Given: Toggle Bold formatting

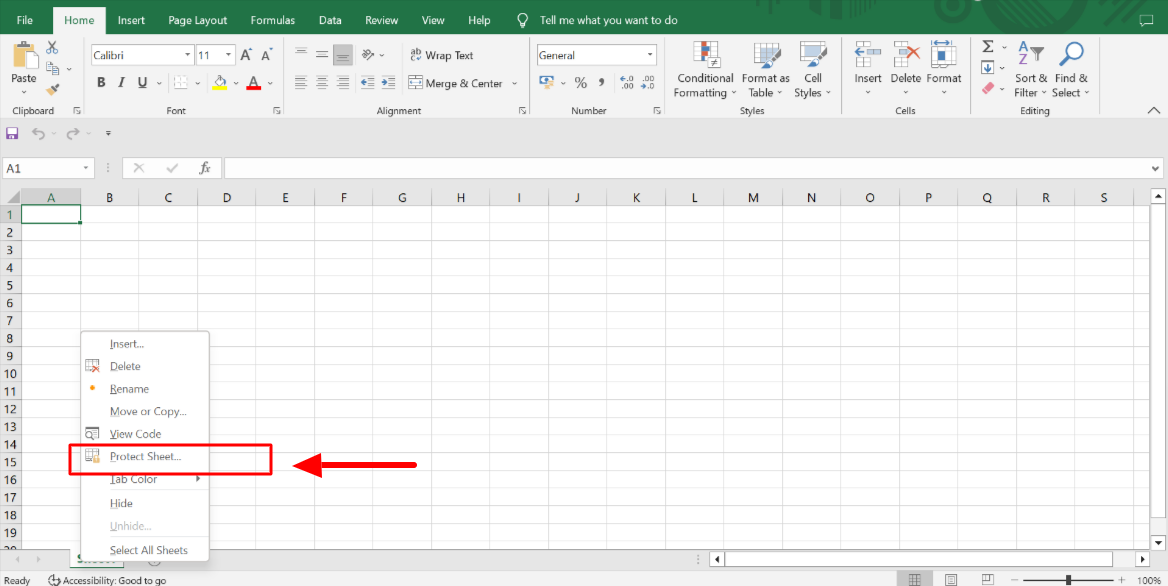Looking at the screenshot, I should click(x=101, y=83).
